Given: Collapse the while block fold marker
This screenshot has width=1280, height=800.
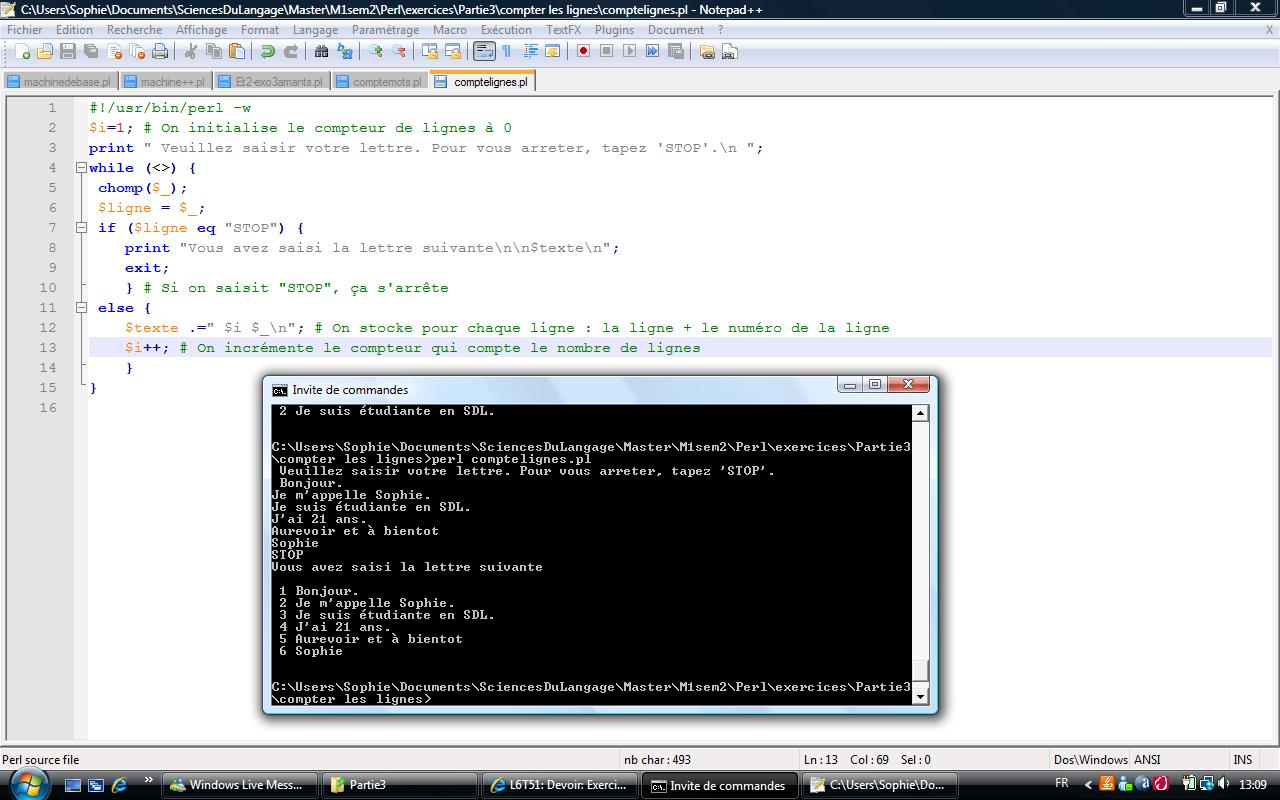Looking at the screenshot, I should 82,168.
